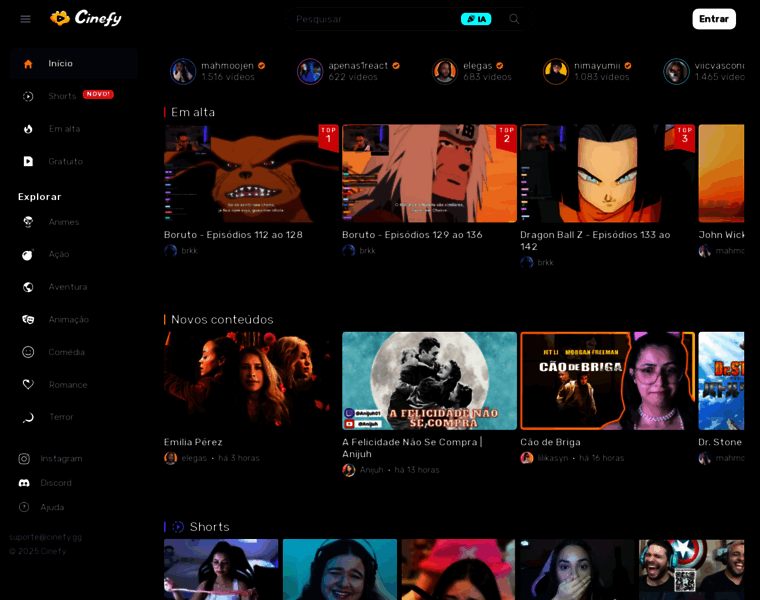Click the Romance heart icon

[28, 384]
